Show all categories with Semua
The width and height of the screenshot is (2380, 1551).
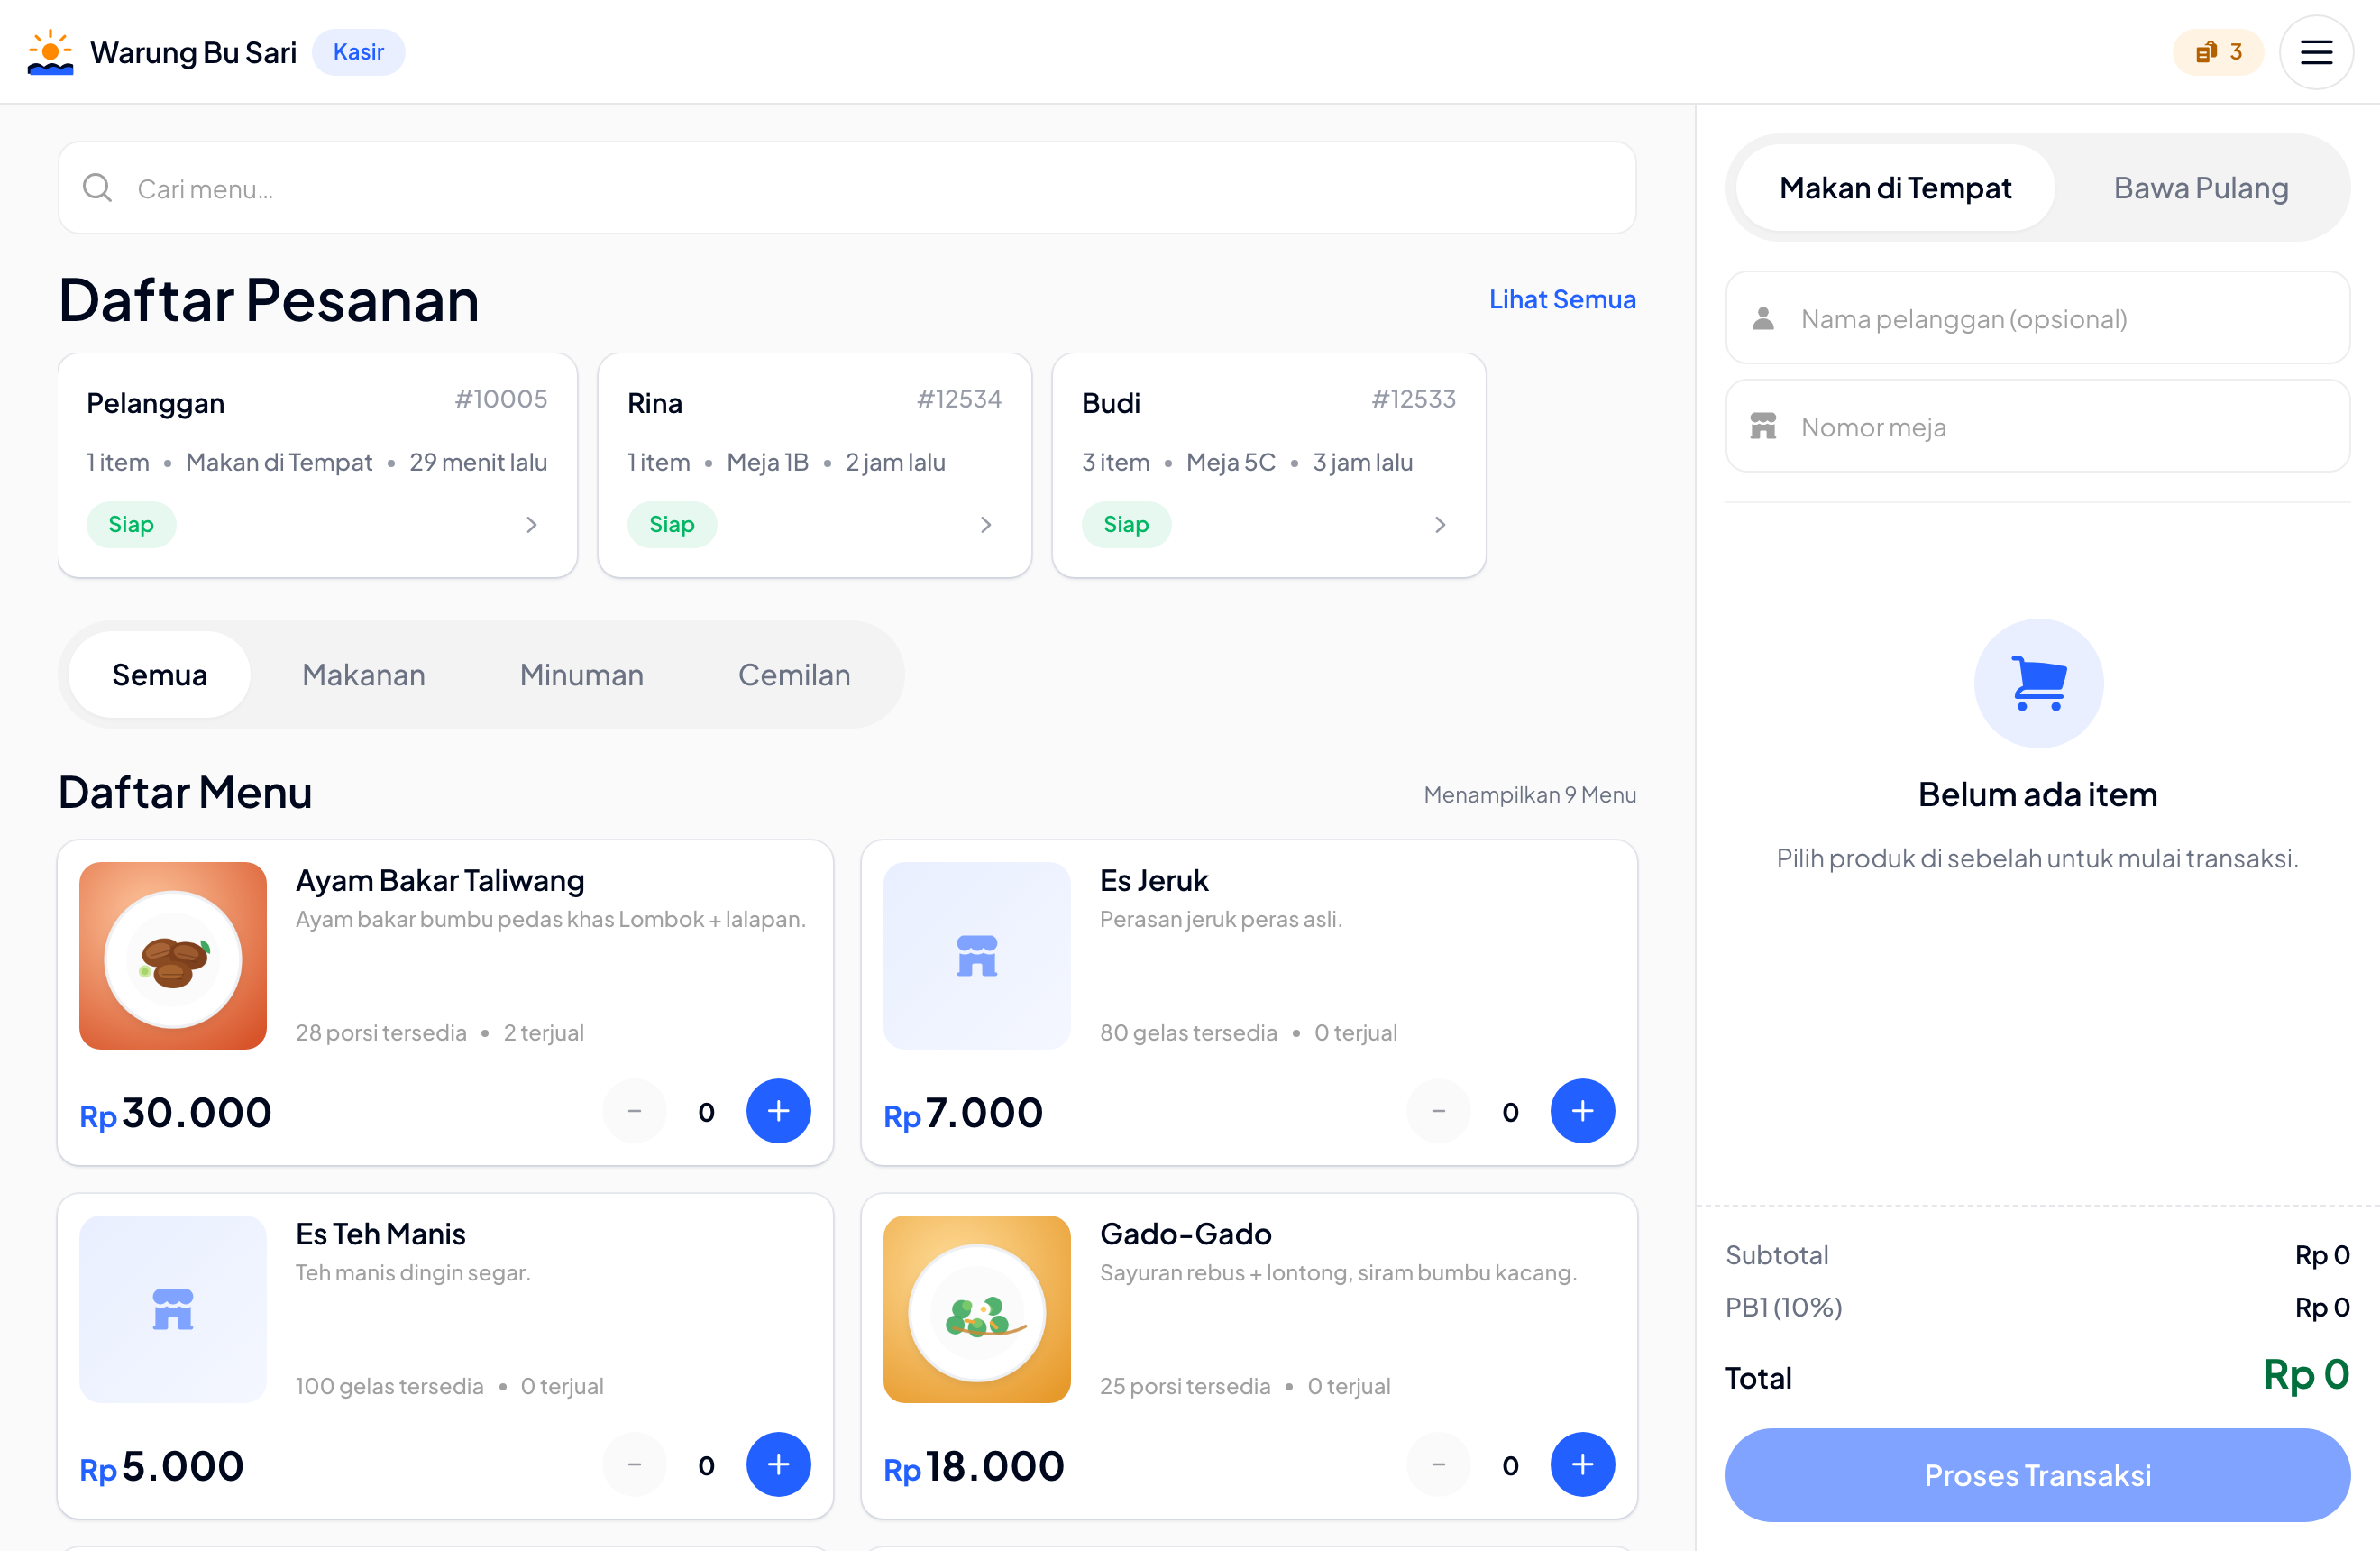click(x=160, y=675)
